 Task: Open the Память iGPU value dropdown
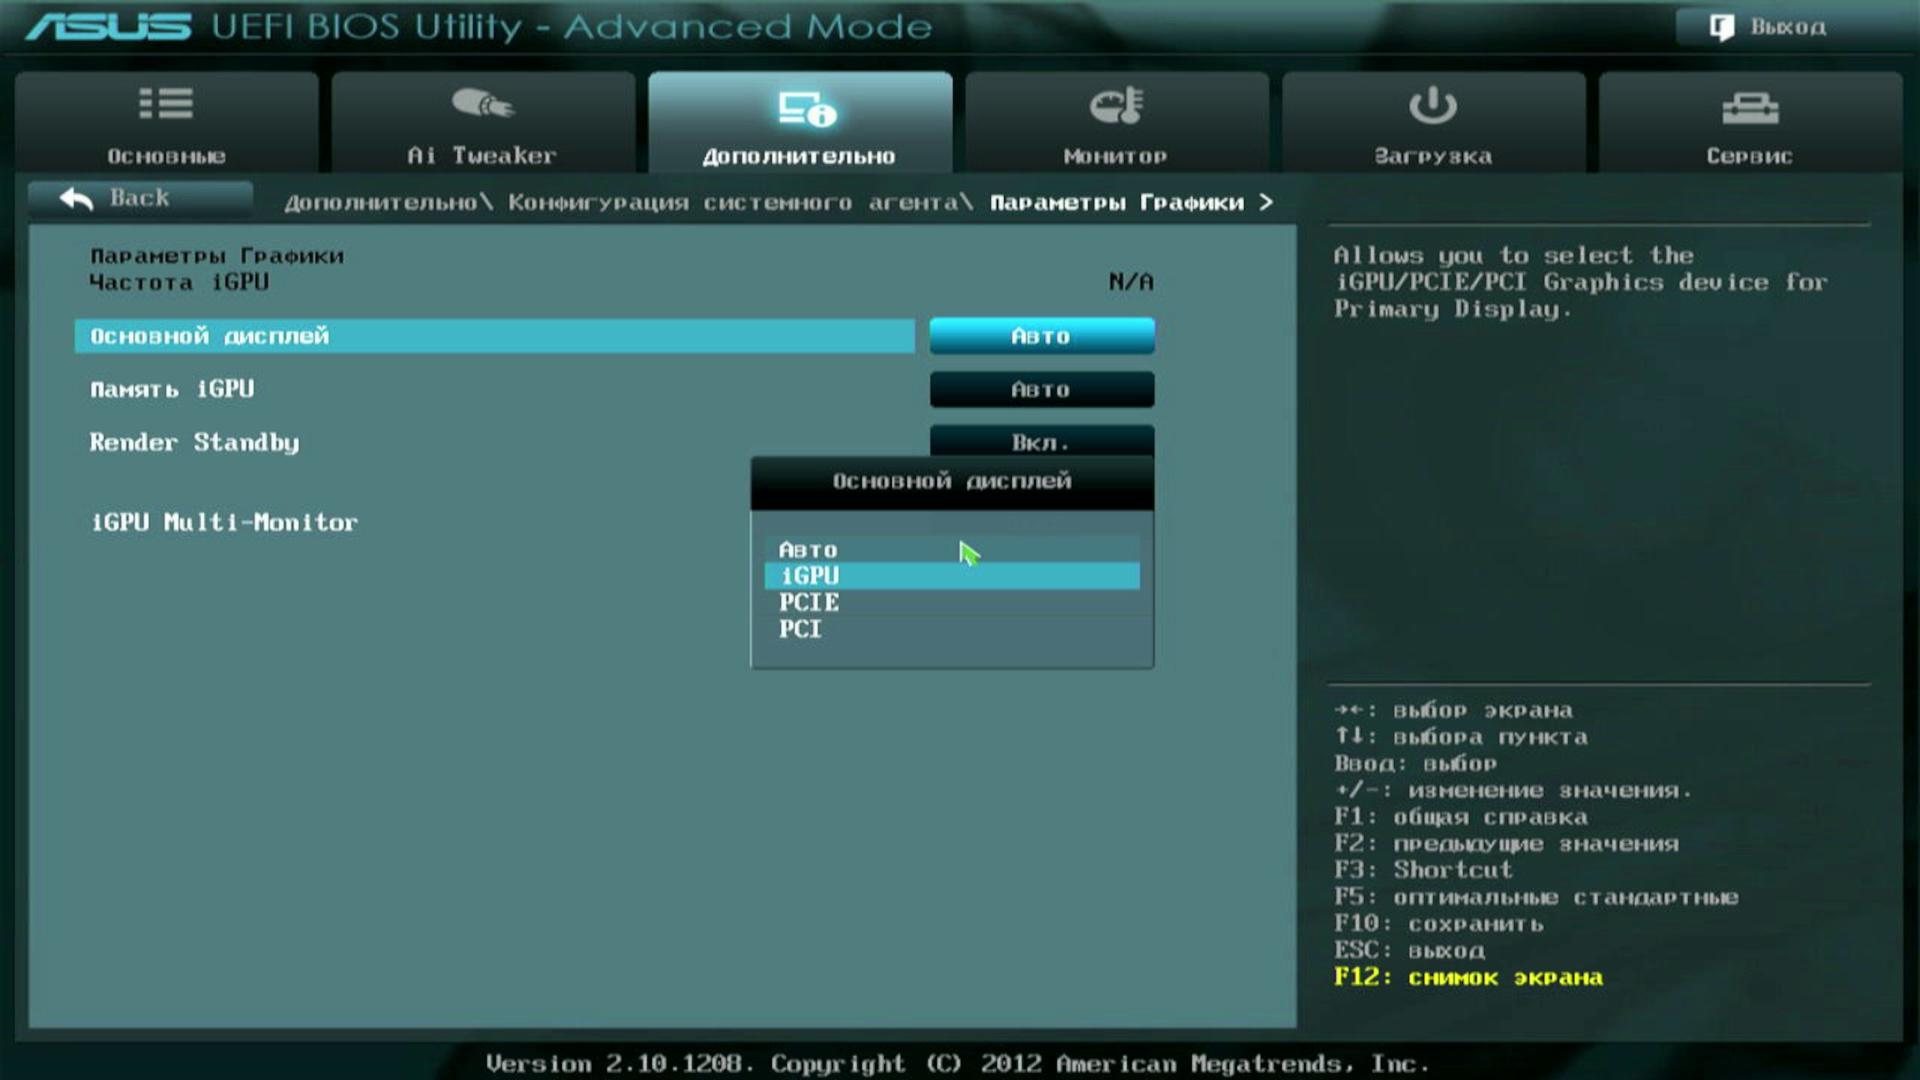pos(1041,390)
